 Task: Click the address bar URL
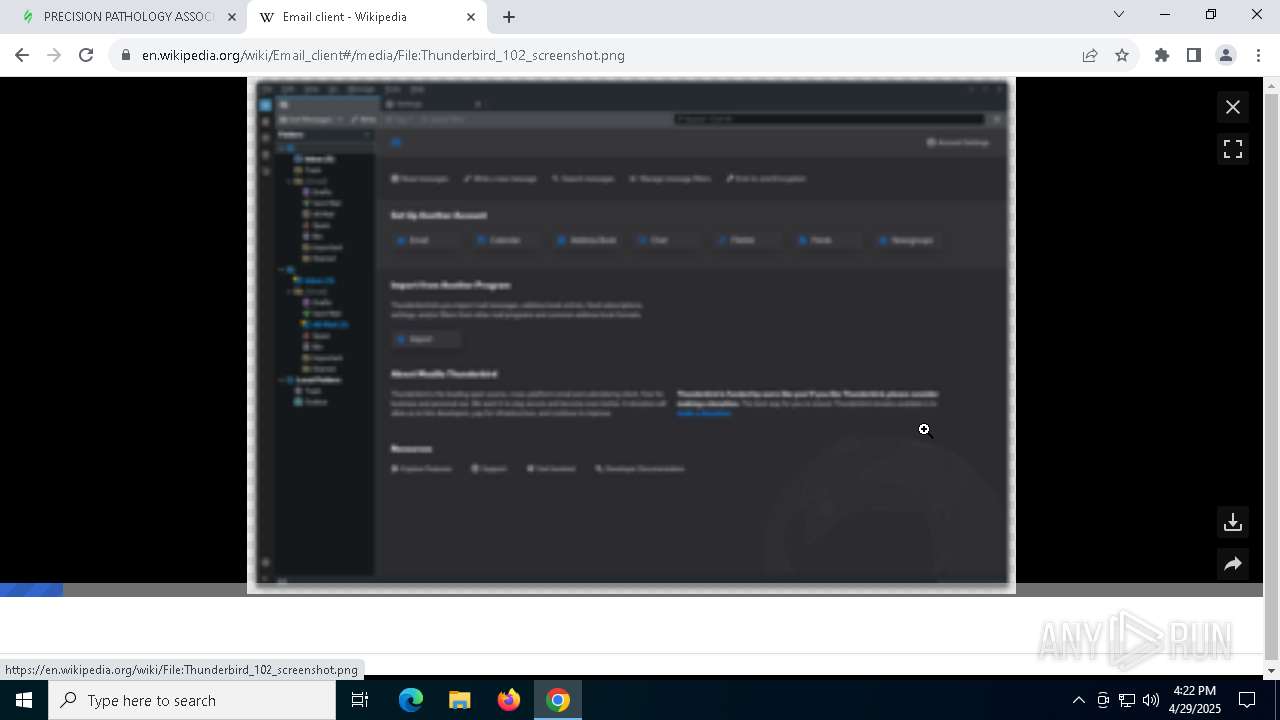click(383, 56)
